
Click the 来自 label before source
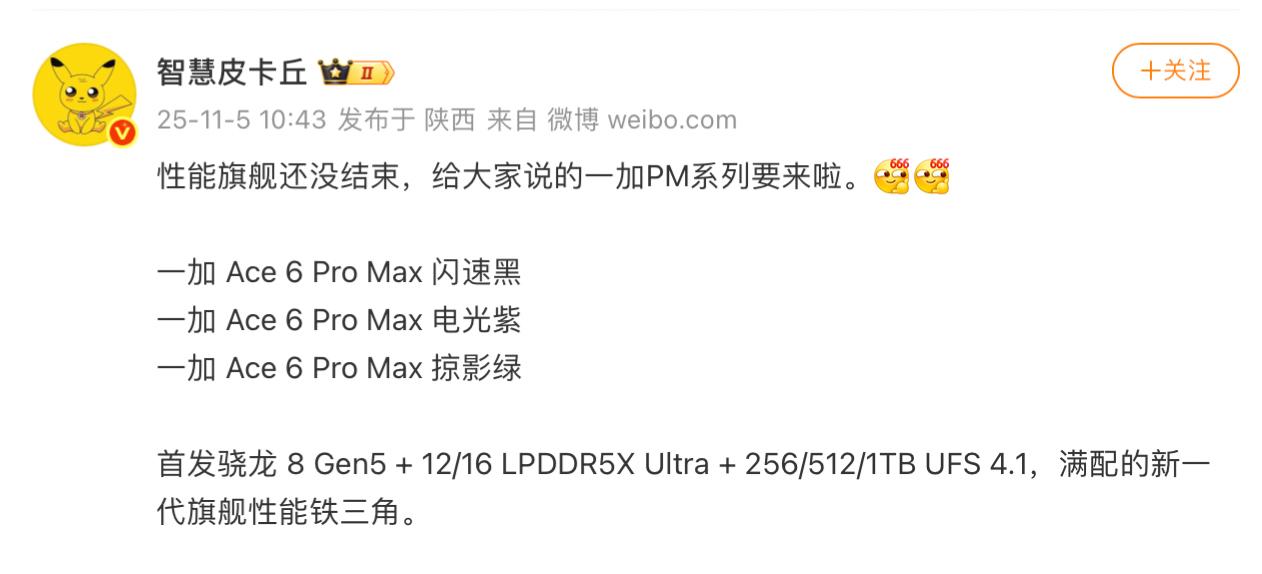point(512,120)
